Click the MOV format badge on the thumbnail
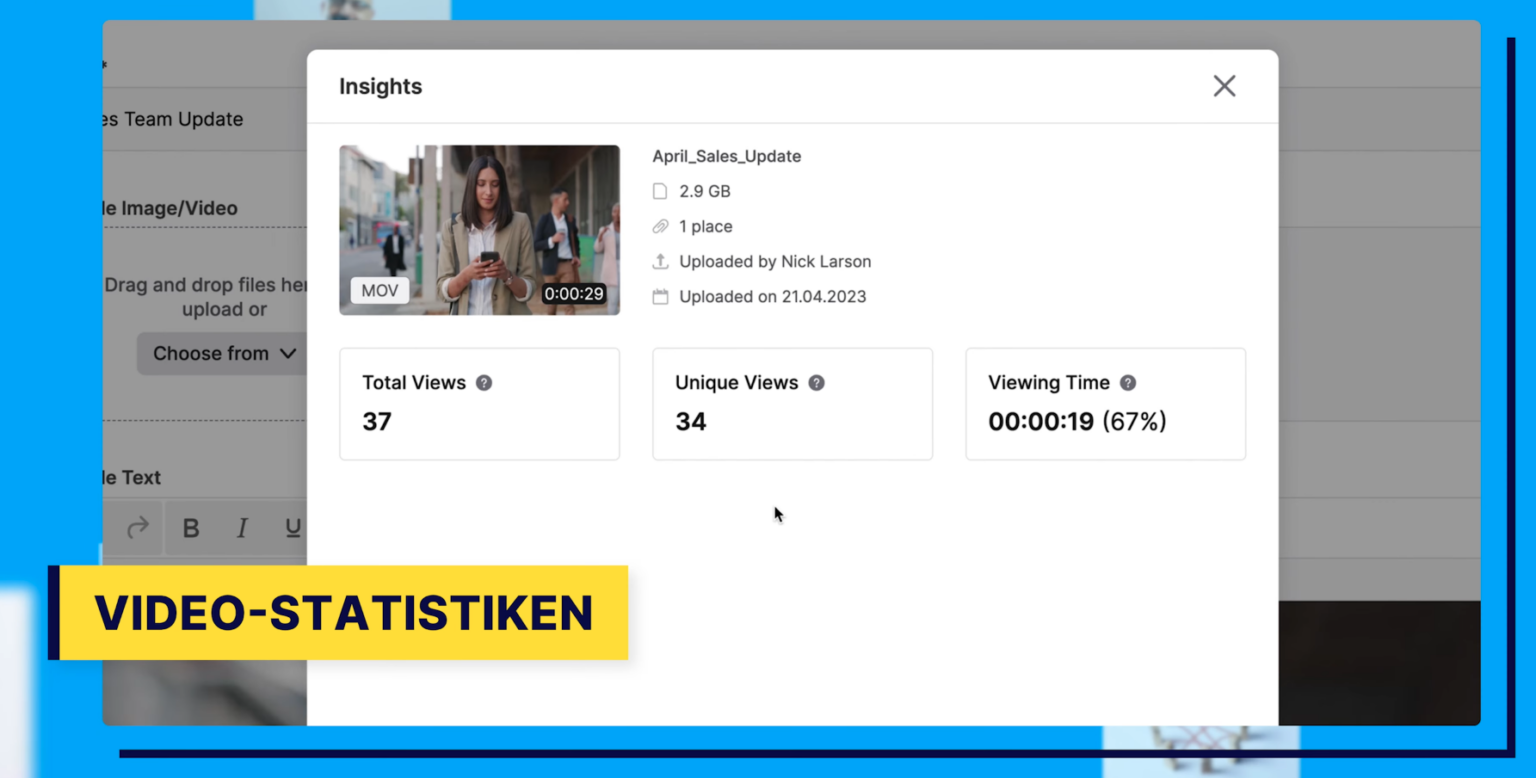The image size is (1536, 778). 380,290
